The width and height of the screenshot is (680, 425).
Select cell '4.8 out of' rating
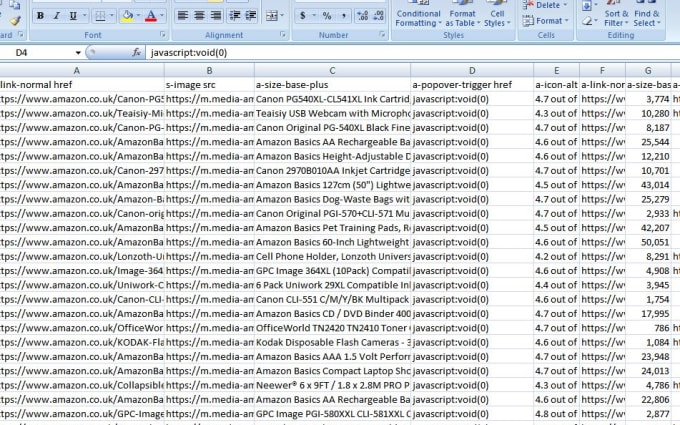tap(556, 414)
